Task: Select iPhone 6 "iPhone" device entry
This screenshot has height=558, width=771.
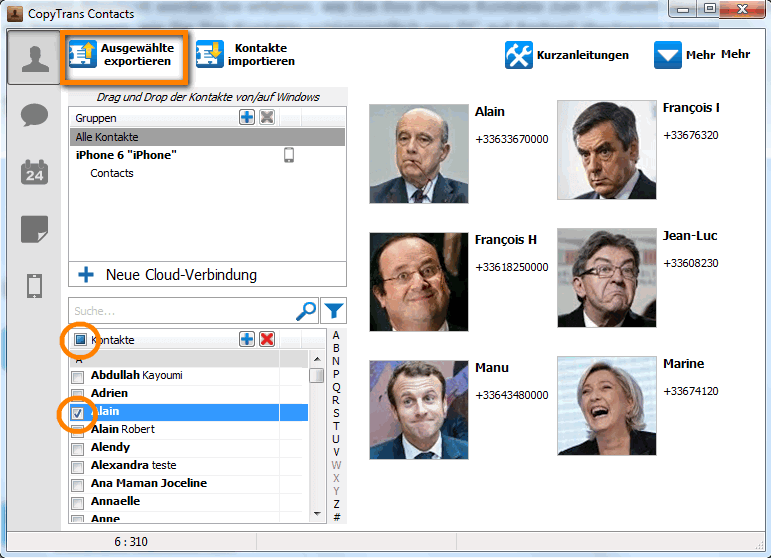Action: point(126,155)
